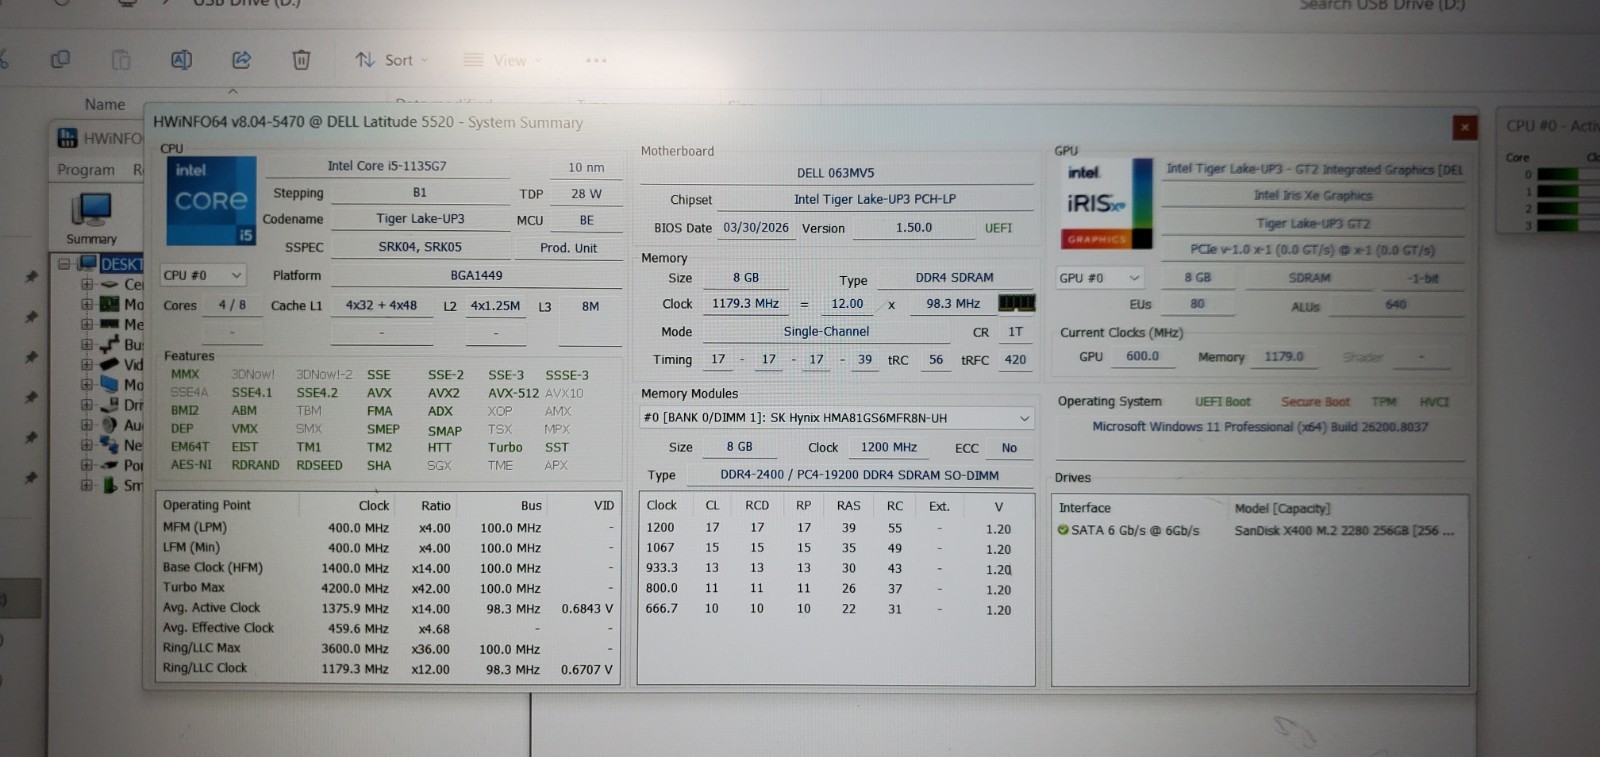Click the Turbo Max operating point row
Viewport: 1600px width, 757px height.
[x=389, y=588]
